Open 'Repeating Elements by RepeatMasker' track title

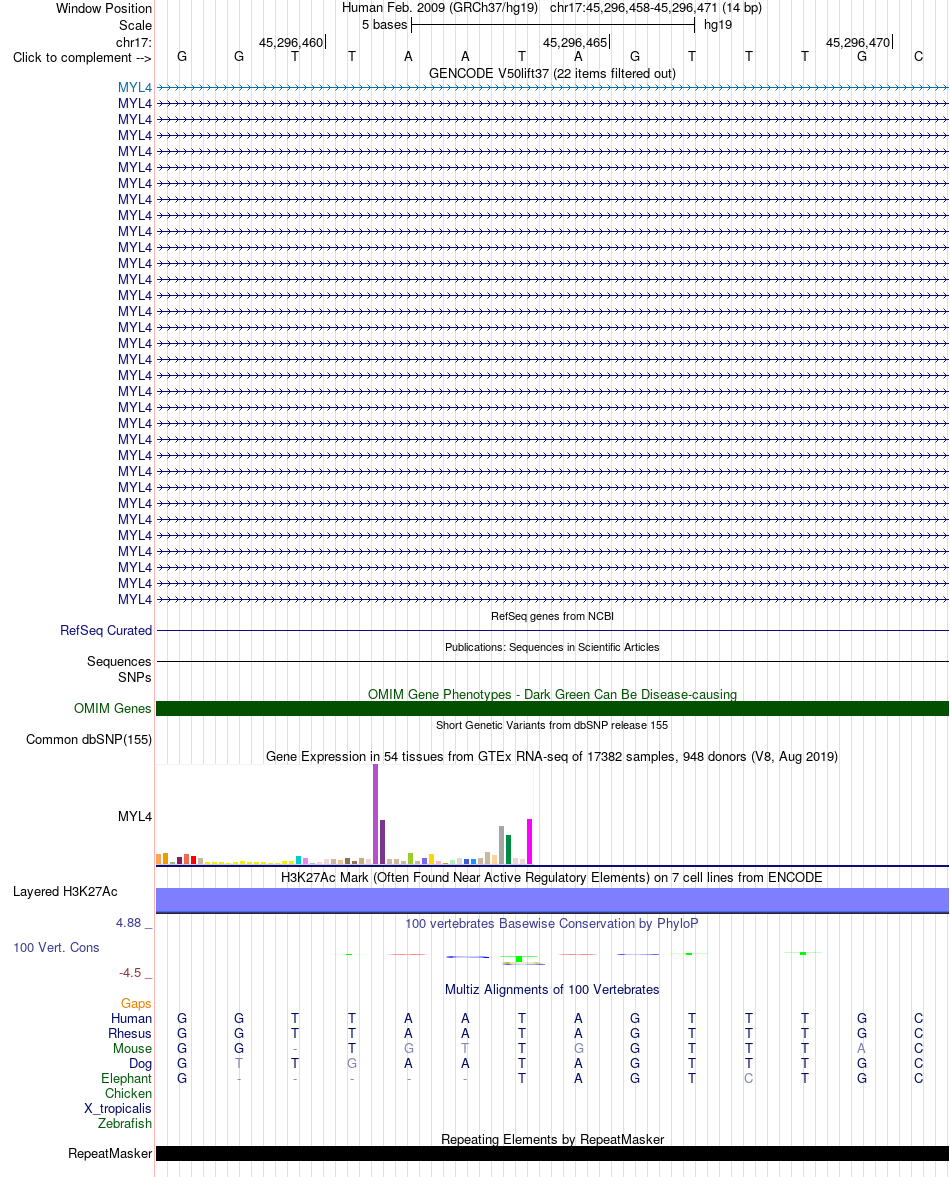552,1139
